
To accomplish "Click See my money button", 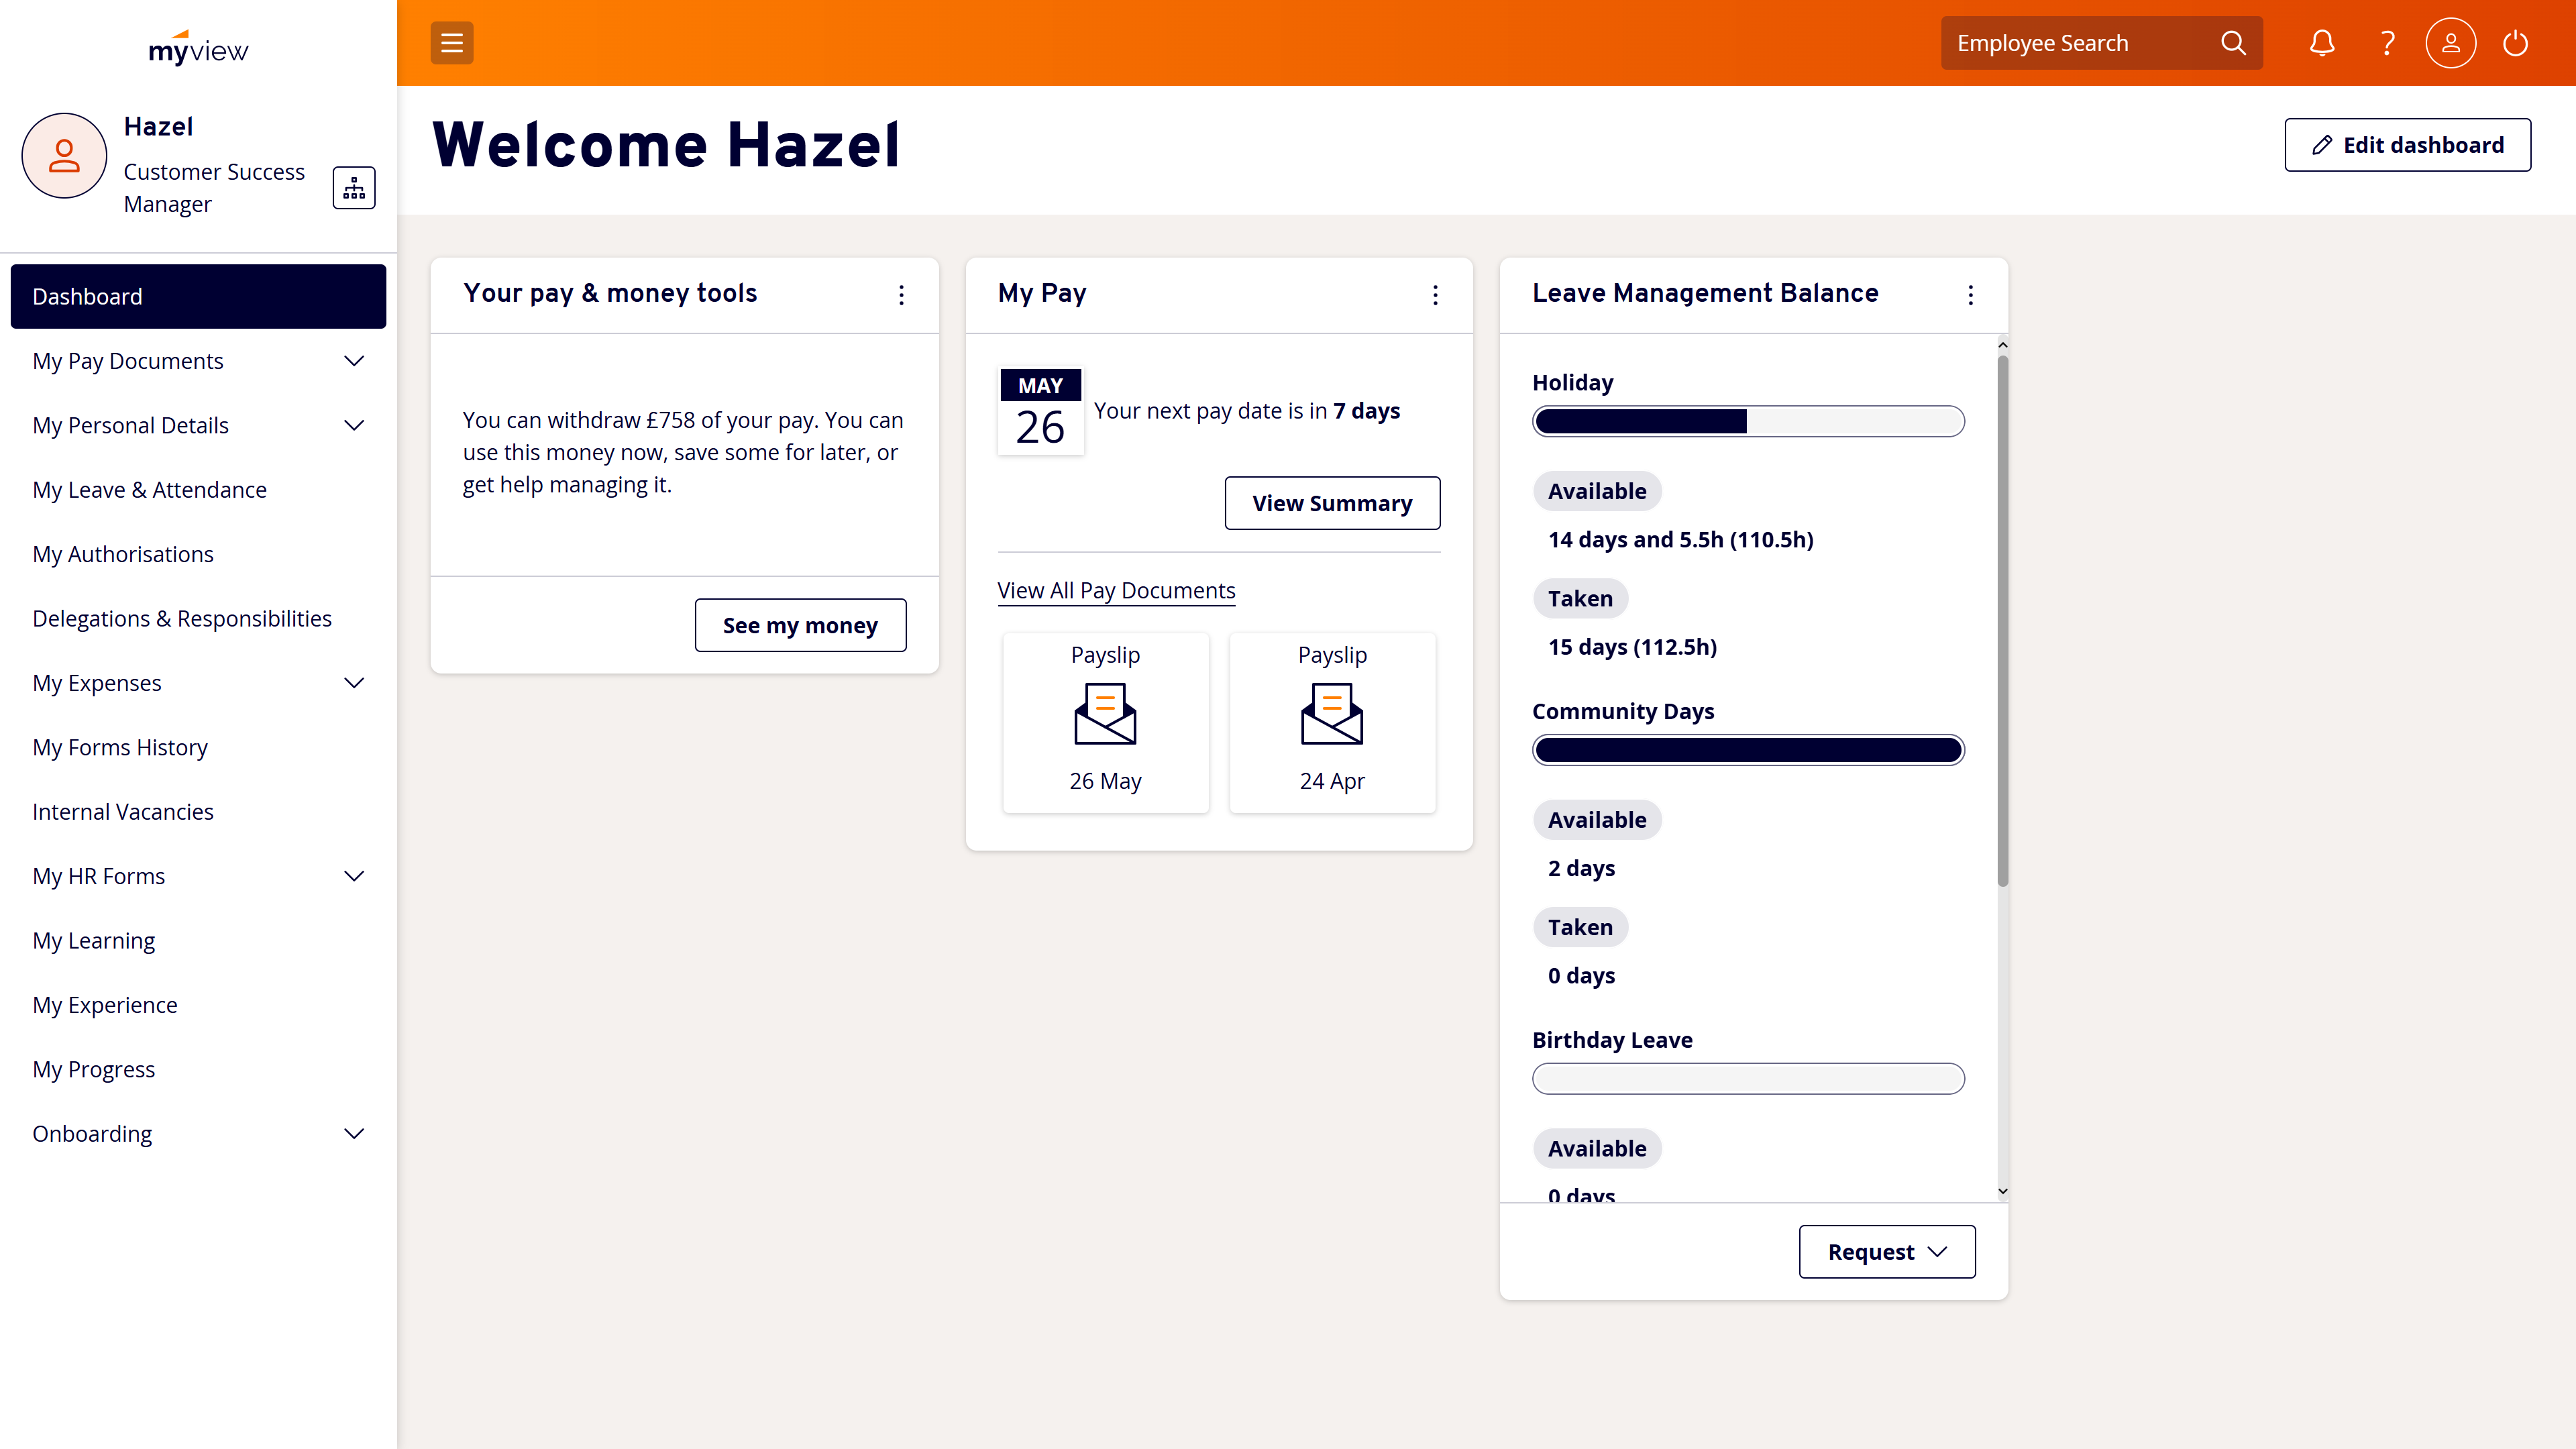I will [x=800, y=625].
